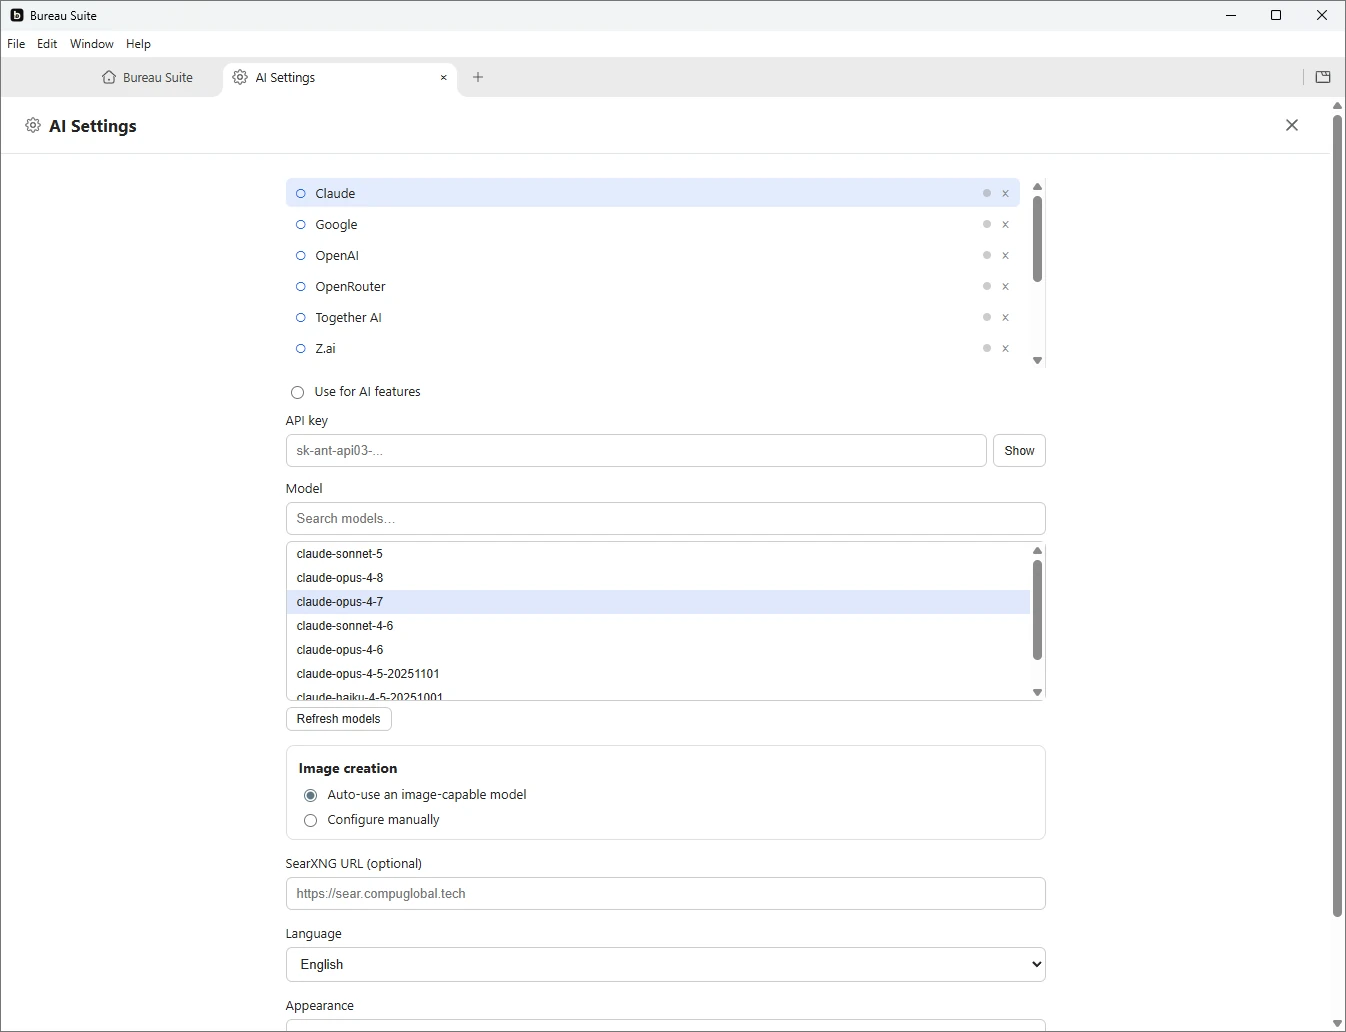This screenshot has height=1032, width=1346.
Task: Click main page scroll down arrow
Action: pyautogui.click(x=1337, y=1023)
